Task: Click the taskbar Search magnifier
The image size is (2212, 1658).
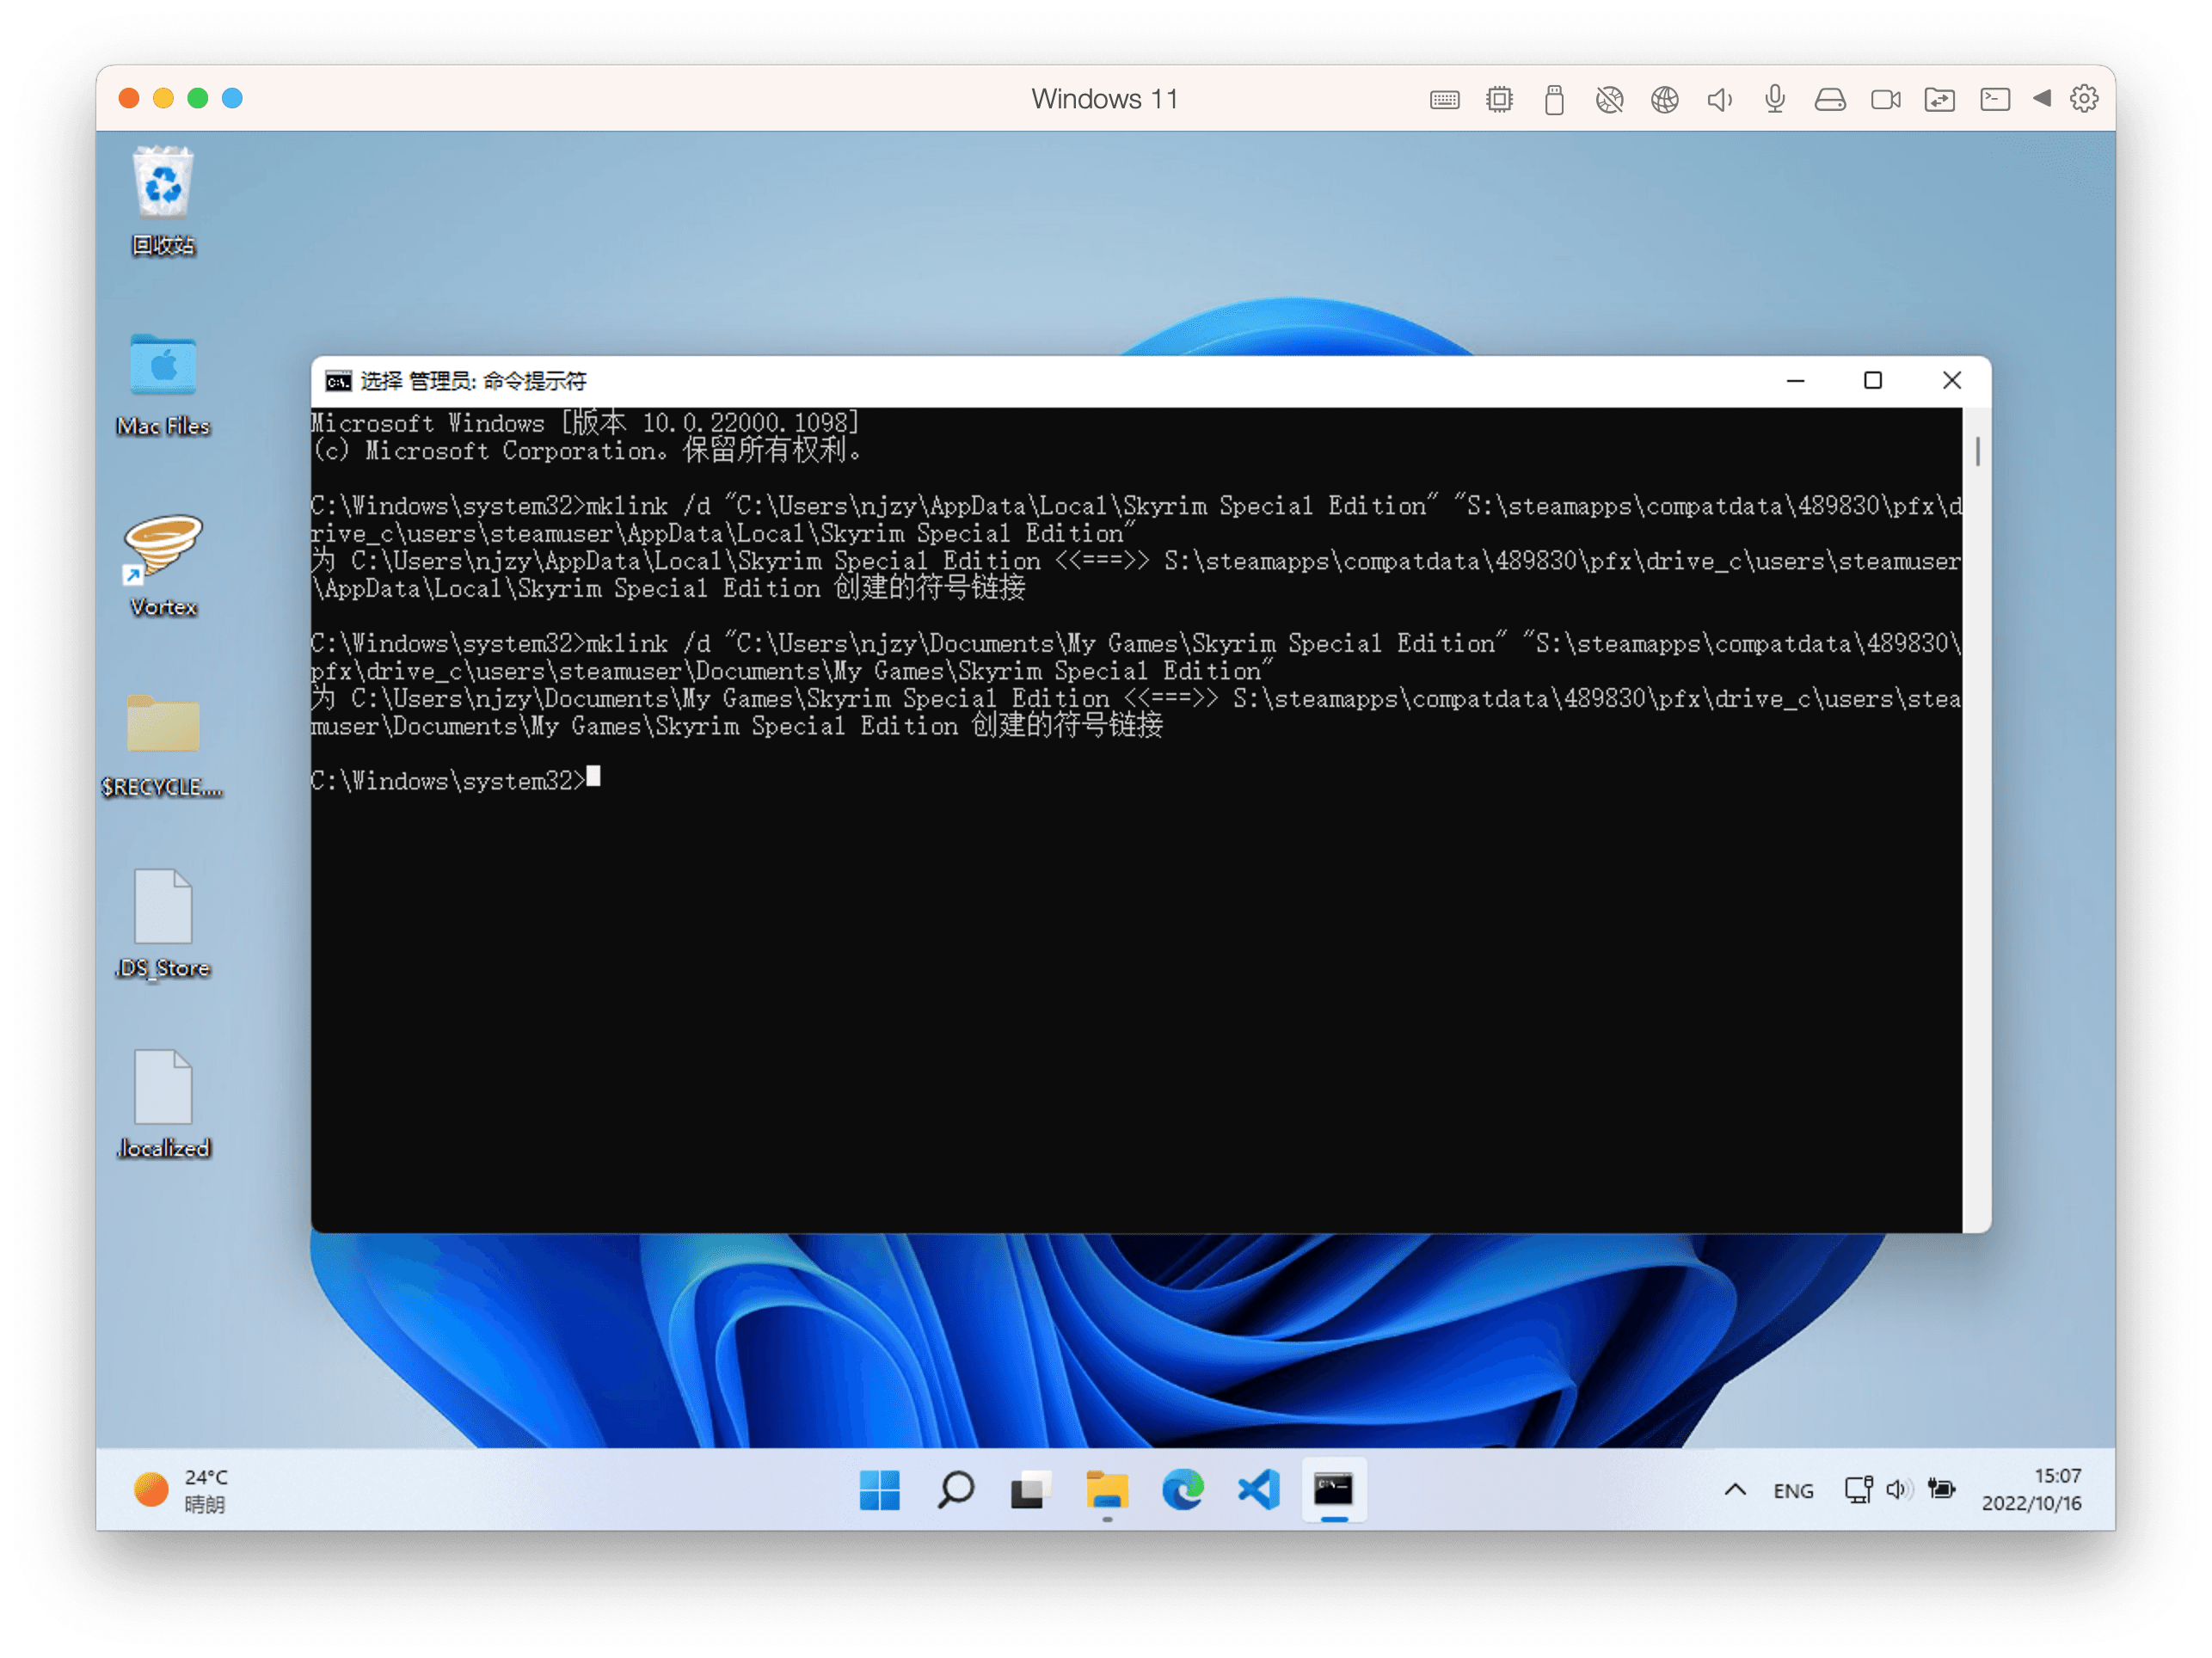Action: 955,1490
